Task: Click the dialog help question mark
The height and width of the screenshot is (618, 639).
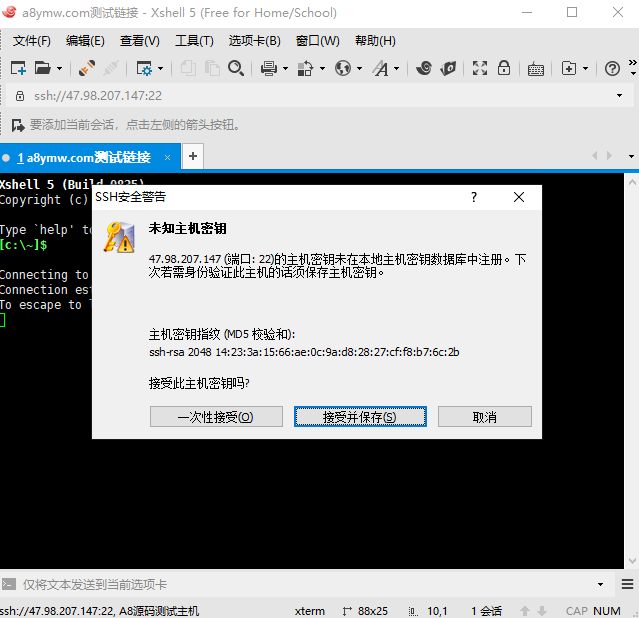Action: (x=474, y=197)
